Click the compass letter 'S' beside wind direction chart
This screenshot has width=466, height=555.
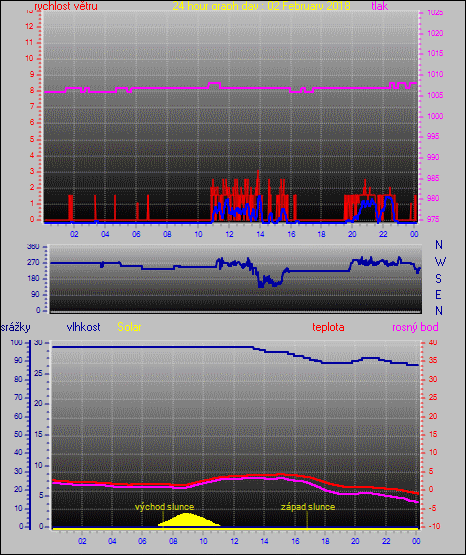438,279
